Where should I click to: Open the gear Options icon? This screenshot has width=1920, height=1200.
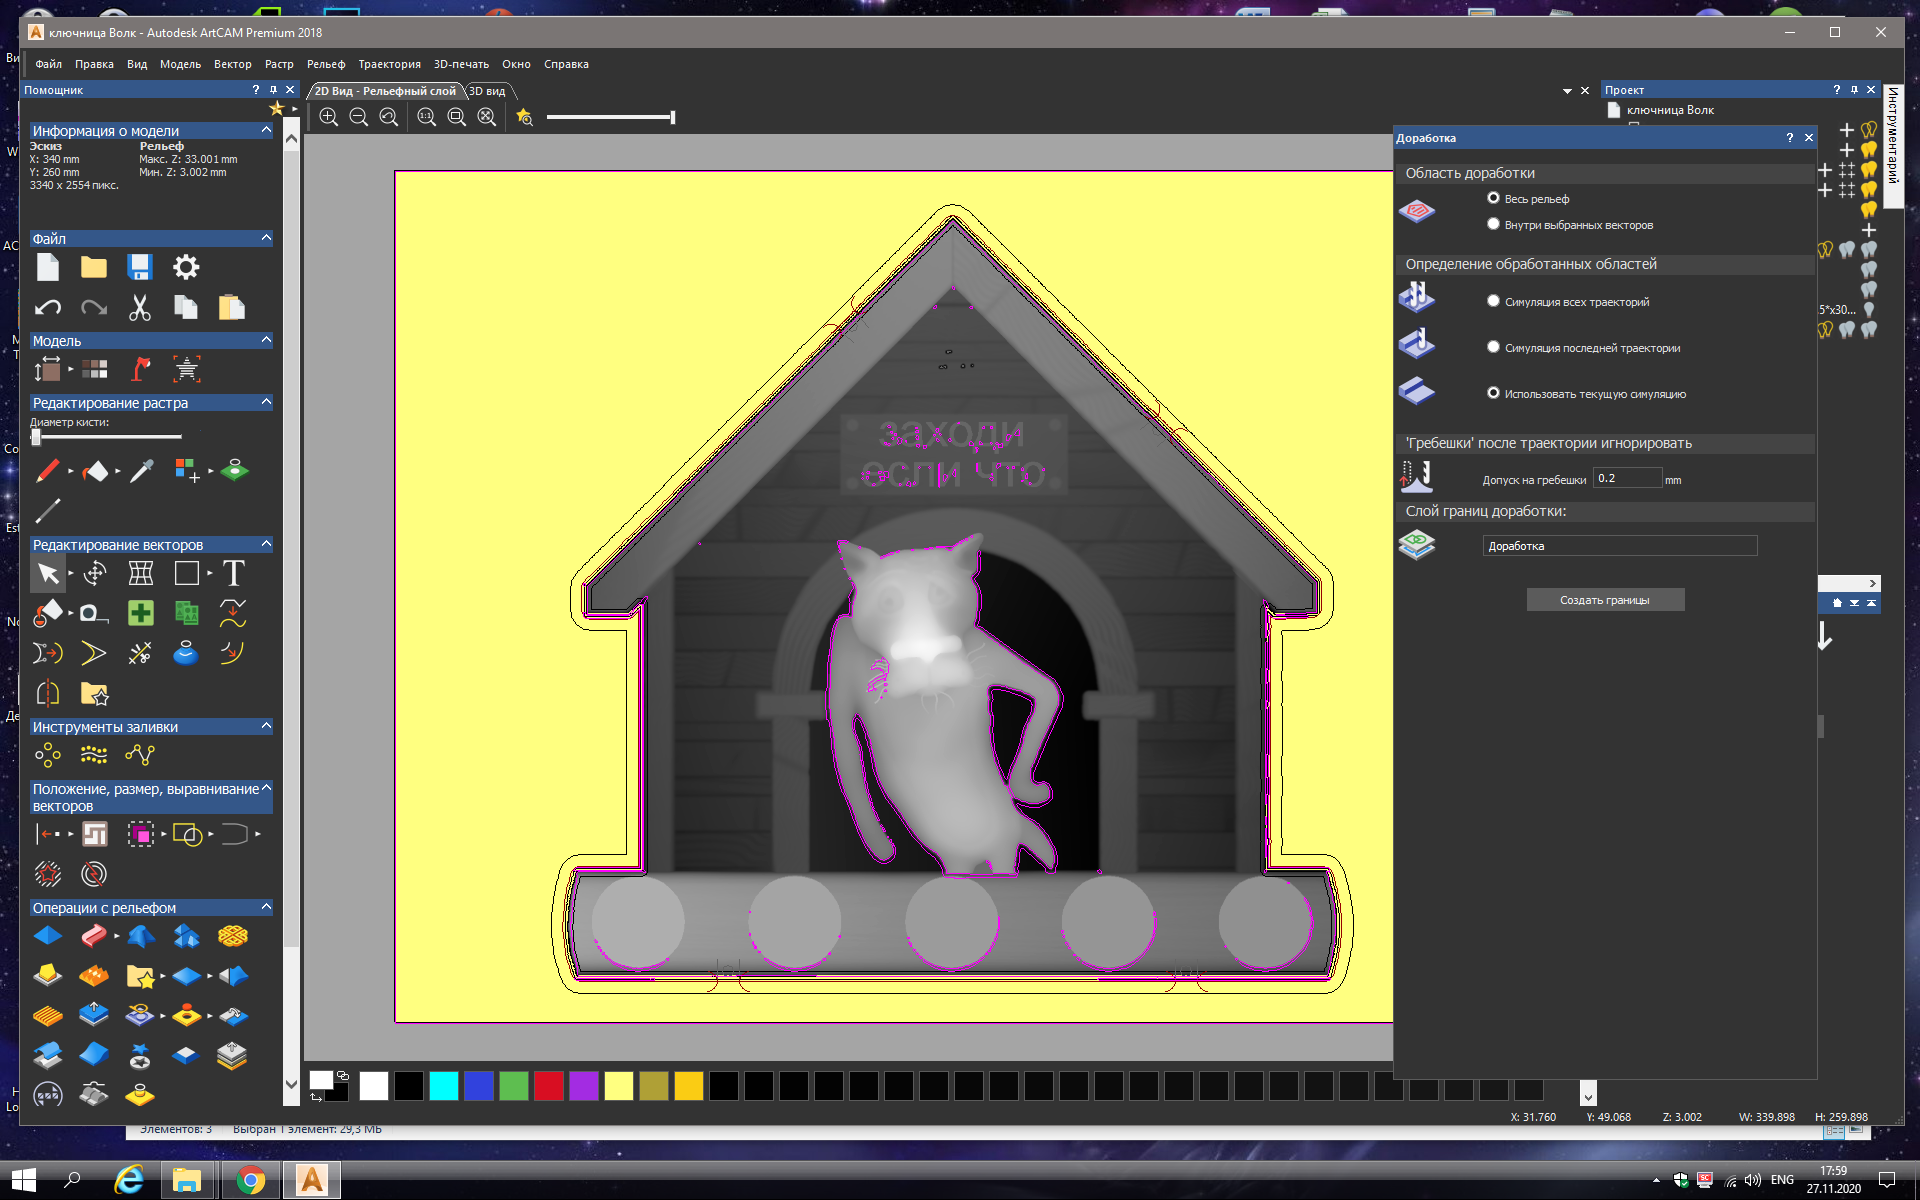pyautogui.click(x=186, y=267)
